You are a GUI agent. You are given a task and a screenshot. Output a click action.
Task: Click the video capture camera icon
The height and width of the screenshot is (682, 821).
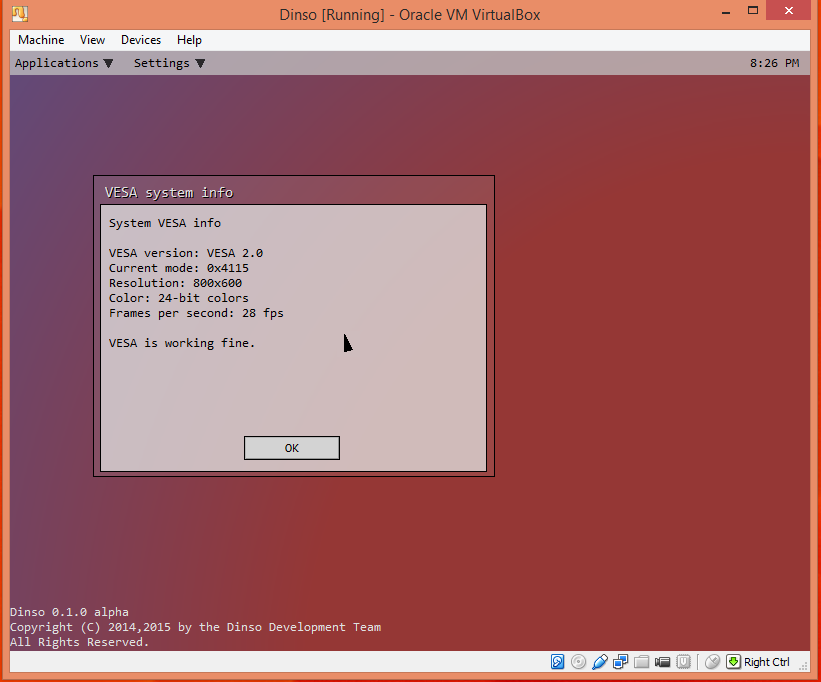tap(662, 662)
